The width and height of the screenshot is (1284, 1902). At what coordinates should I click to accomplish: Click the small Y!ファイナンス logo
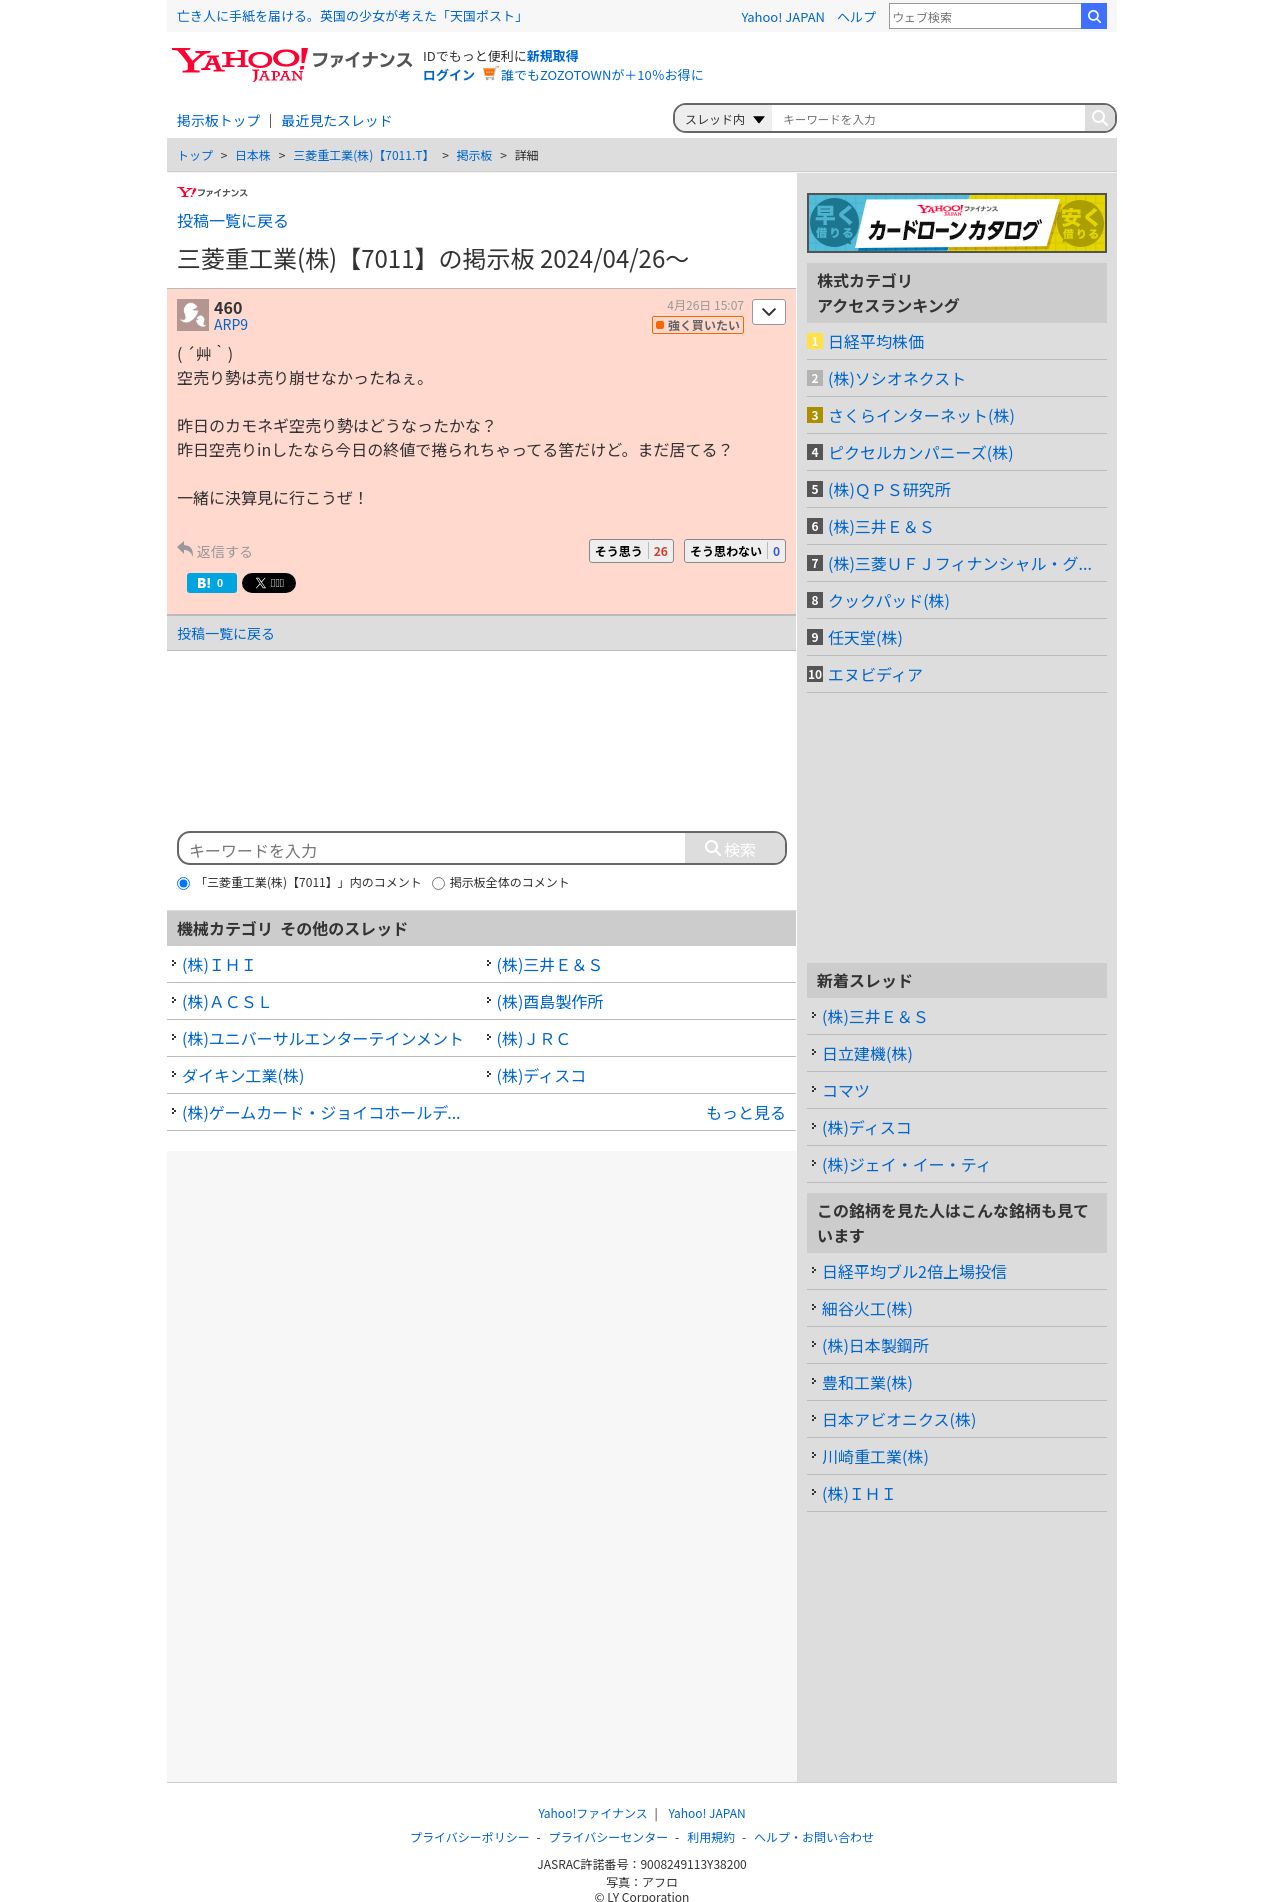click(x=213, y=192)
